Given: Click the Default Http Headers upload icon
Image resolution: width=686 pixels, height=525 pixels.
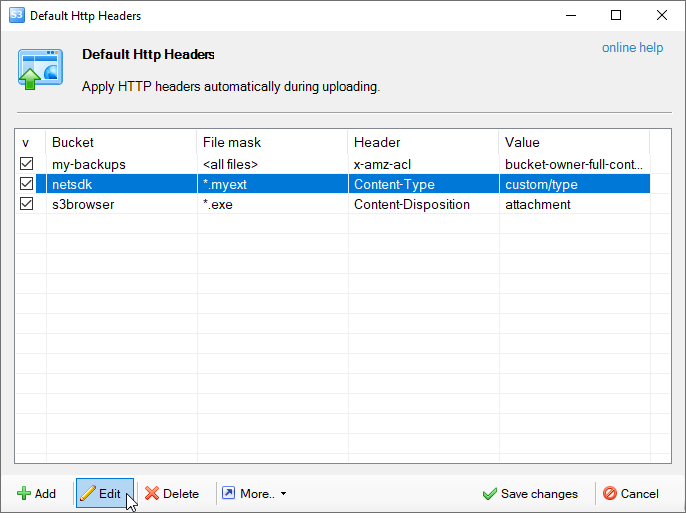Looking at the screenshot, I should click(x=40, y=69).
